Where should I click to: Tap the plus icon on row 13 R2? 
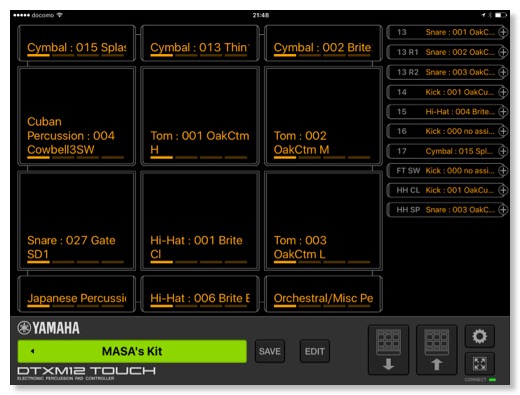click(503, 72)
